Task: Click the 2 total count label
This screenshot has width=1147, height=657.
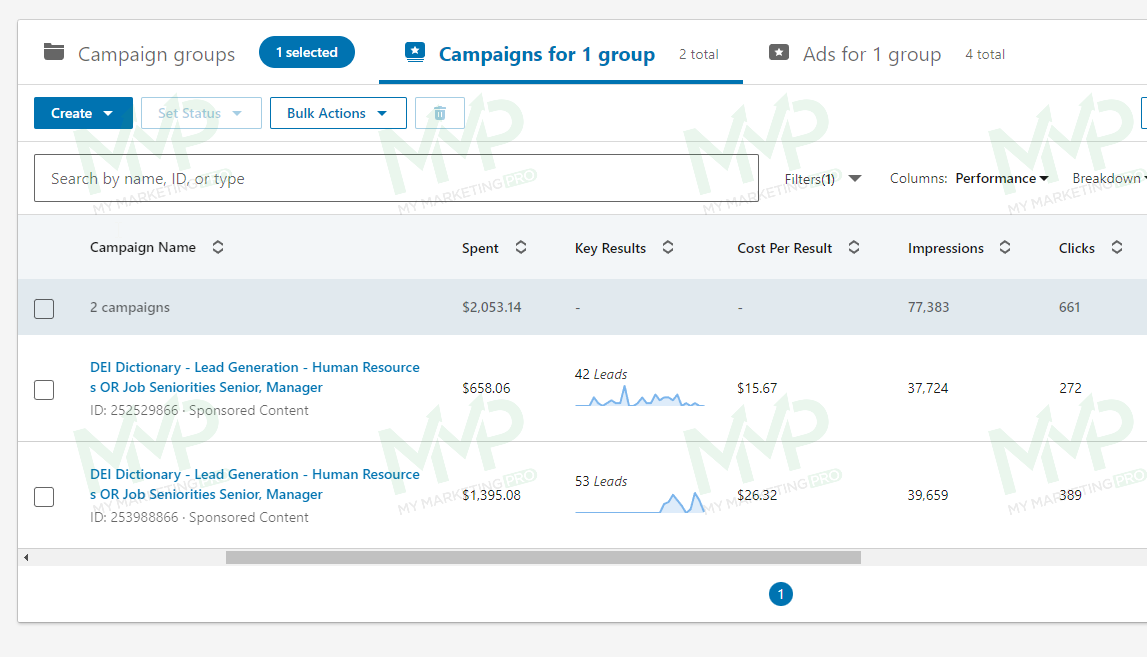Action: (699, 54)
